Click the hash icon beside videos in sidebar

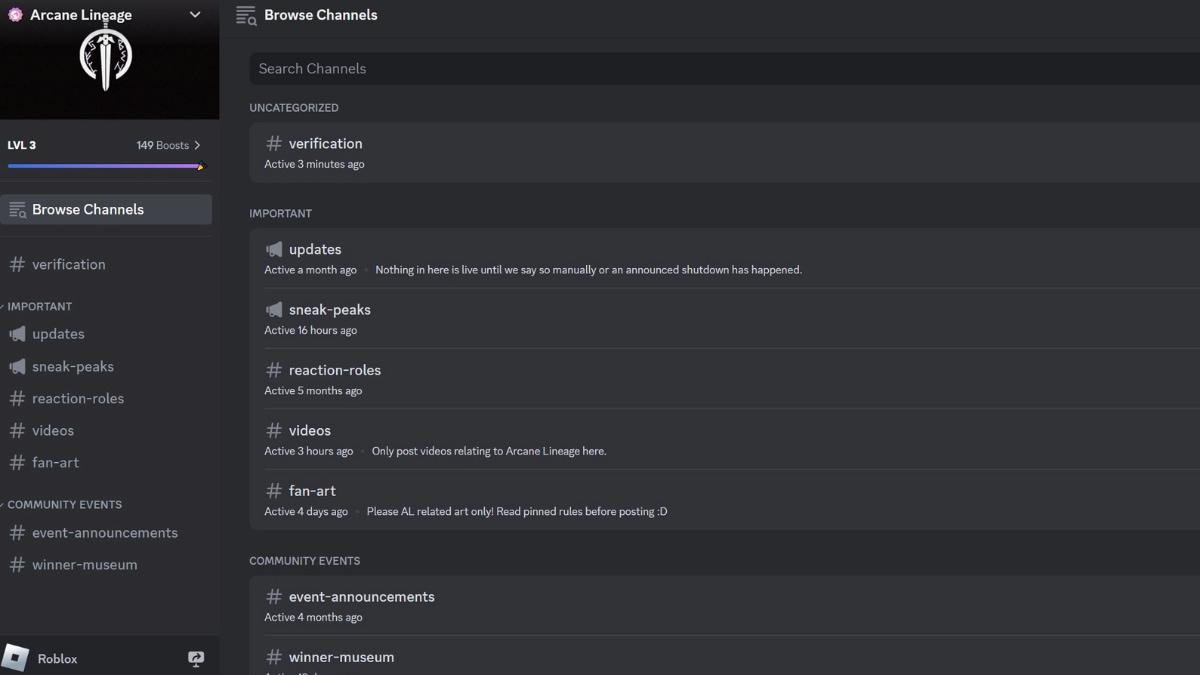17,430
